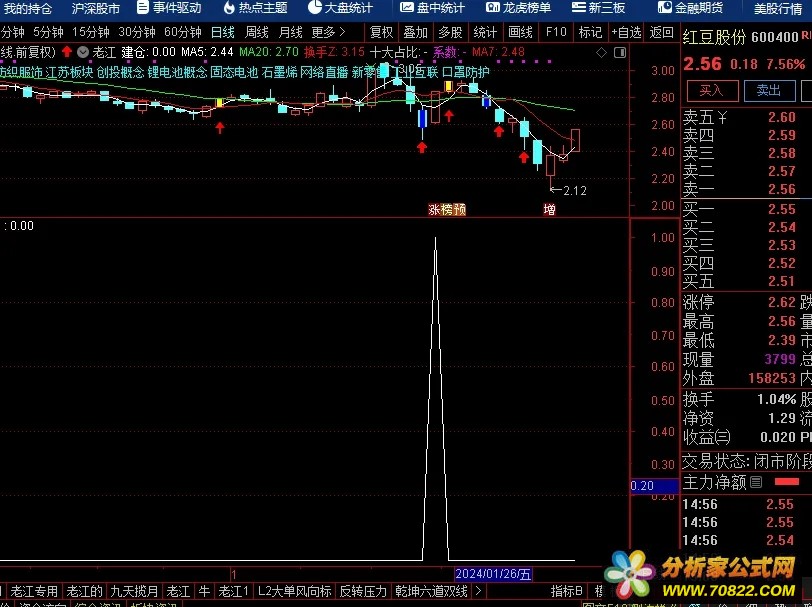Click the diamond icon above the chart
Viewport: 812px width, 607px height.
pyautogui.click(x=601, y=52)
